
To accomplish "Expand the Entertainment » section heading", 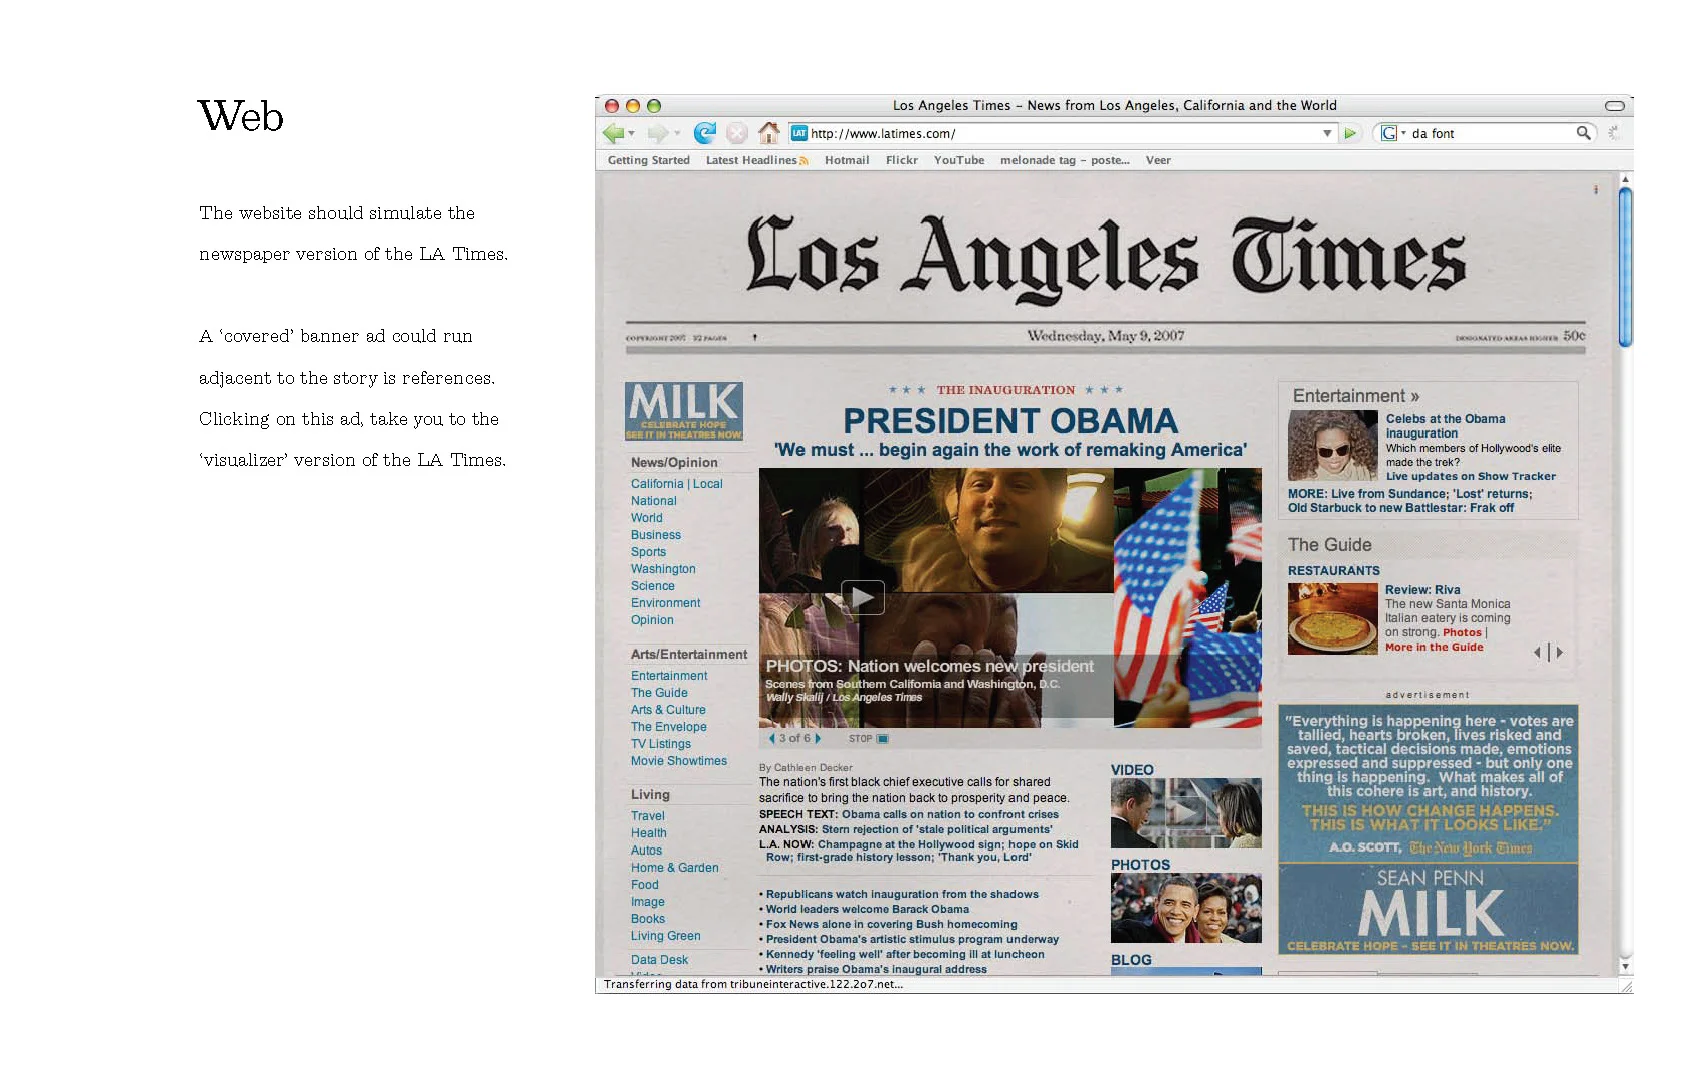I will pyautogui.click(x=1355, y=396).
